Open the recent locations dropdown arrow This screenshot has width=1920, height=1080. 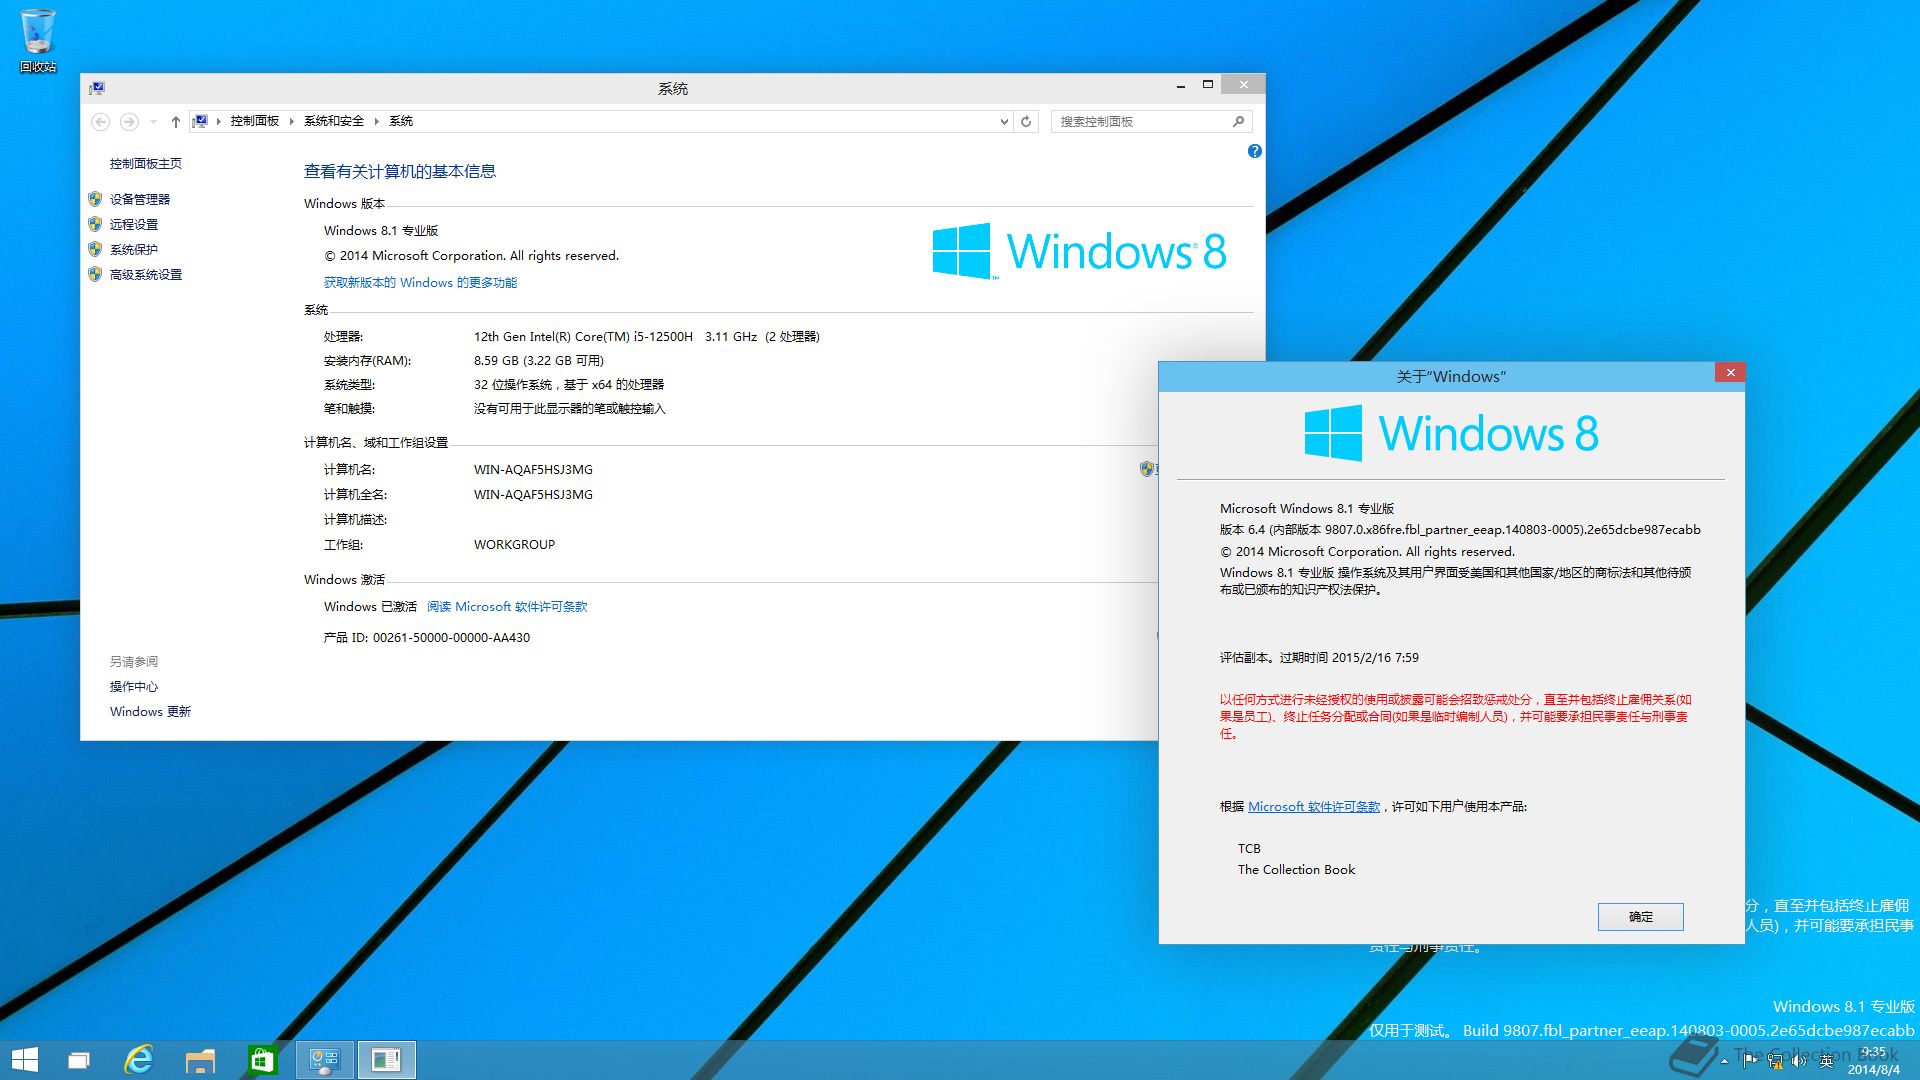click(153, 121)
